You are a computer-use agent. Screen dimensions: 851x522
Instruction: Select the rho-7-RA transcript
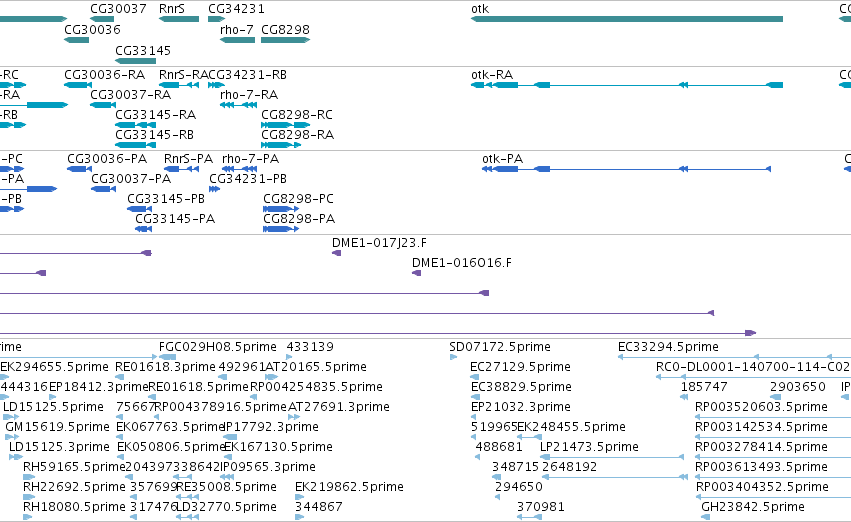coord(239,105)
